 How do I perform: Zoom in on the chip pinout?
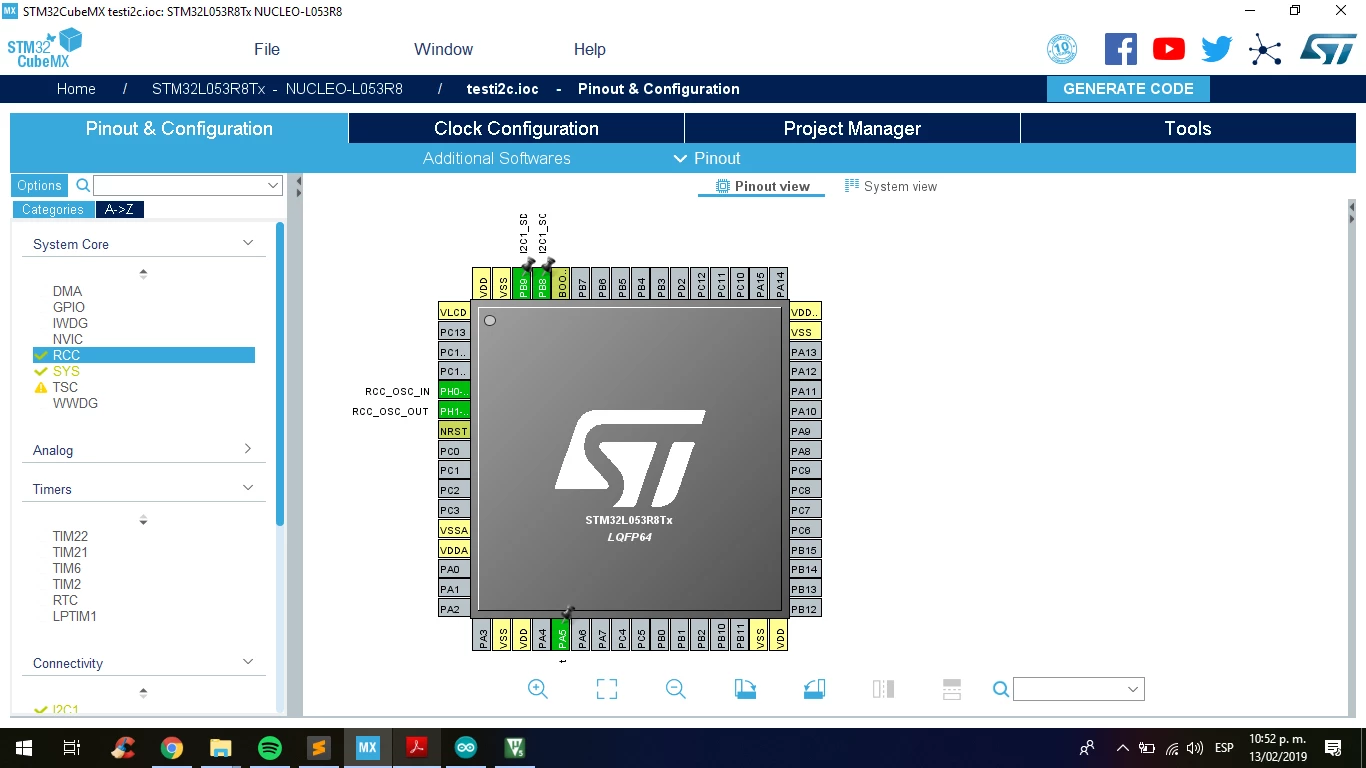tap(537, 688)
